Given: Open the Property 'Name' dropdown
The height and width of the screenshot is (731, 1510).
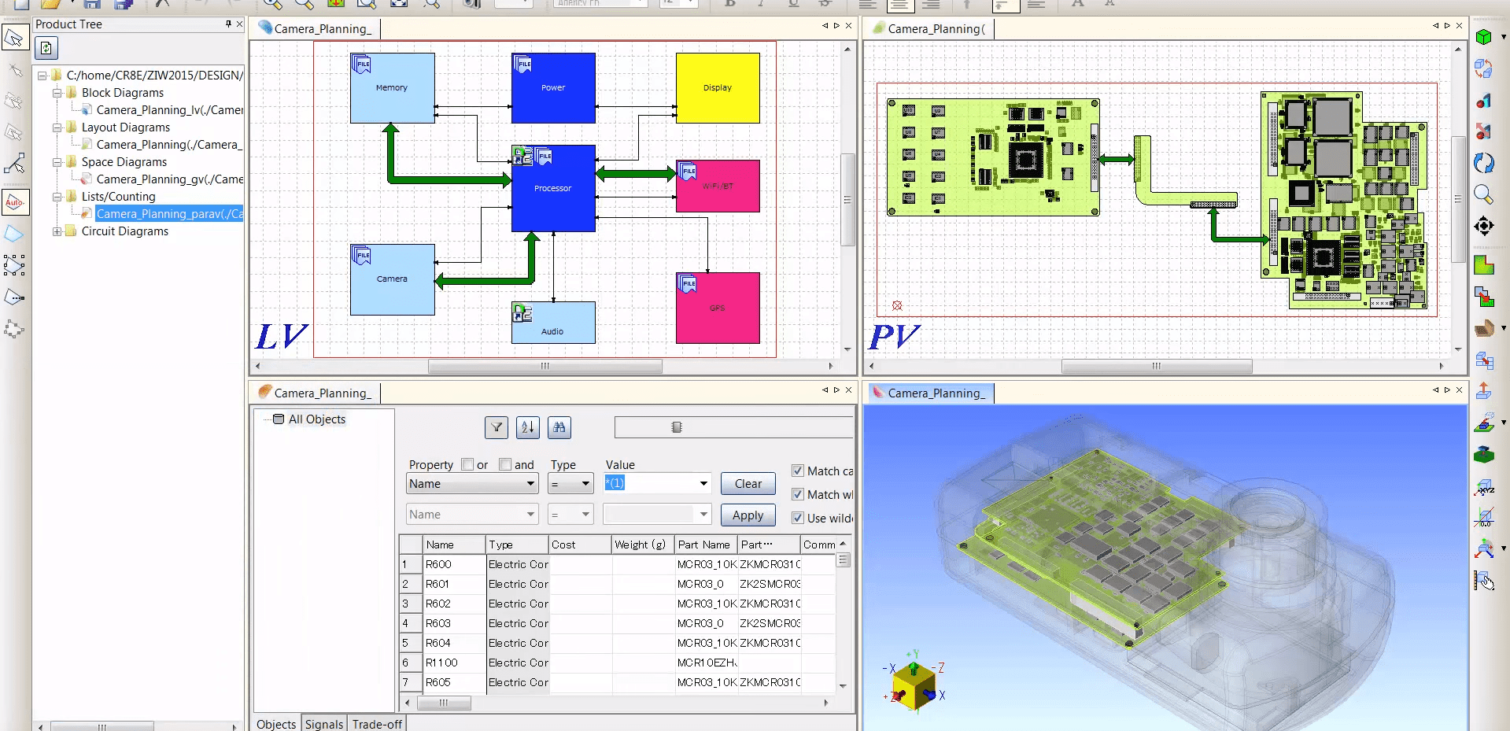Looking at the screenshot, I should click(x=472, y=484).
